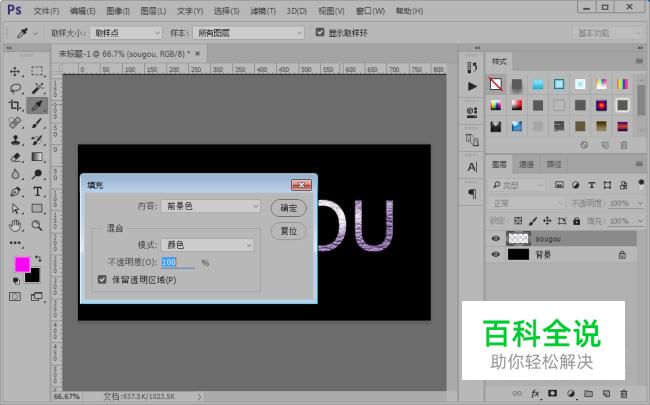Switch to the Paths tab
This screenshot has width=650, height=405.
[x=554, y=164]
